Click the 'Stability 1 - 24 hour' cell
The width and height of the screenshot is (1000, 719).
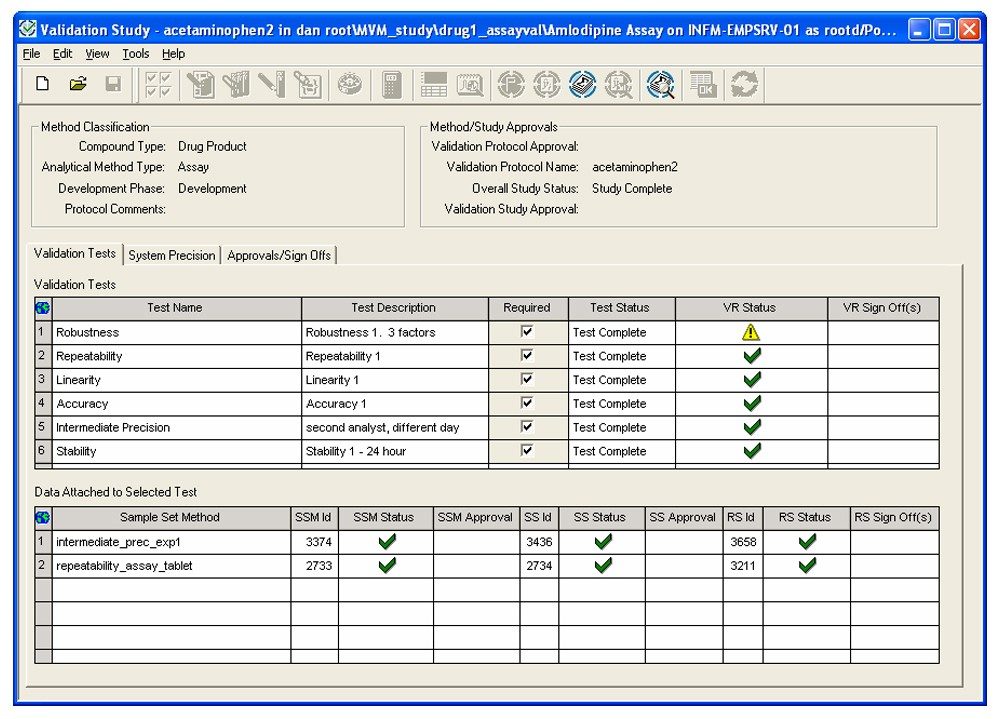(395, 451)
